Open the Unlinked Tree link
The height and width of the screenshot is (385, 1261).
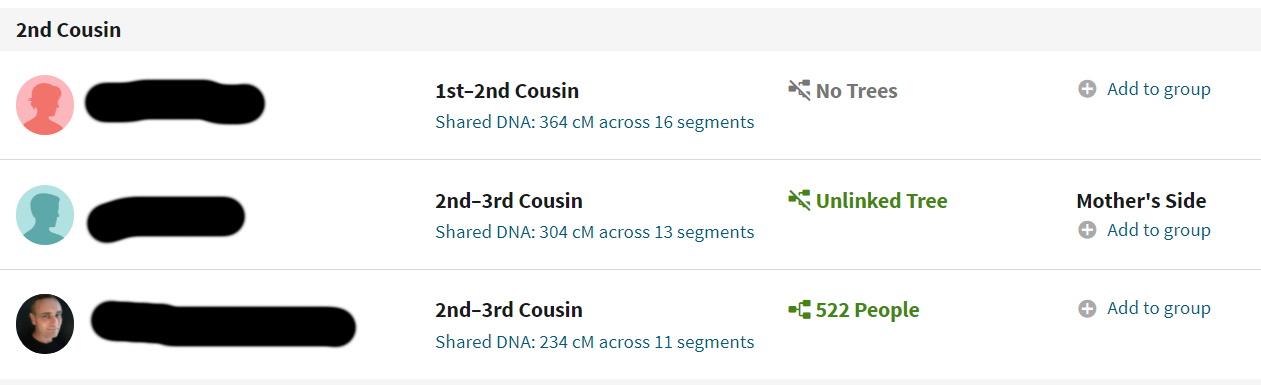click(x=881, y=201)
